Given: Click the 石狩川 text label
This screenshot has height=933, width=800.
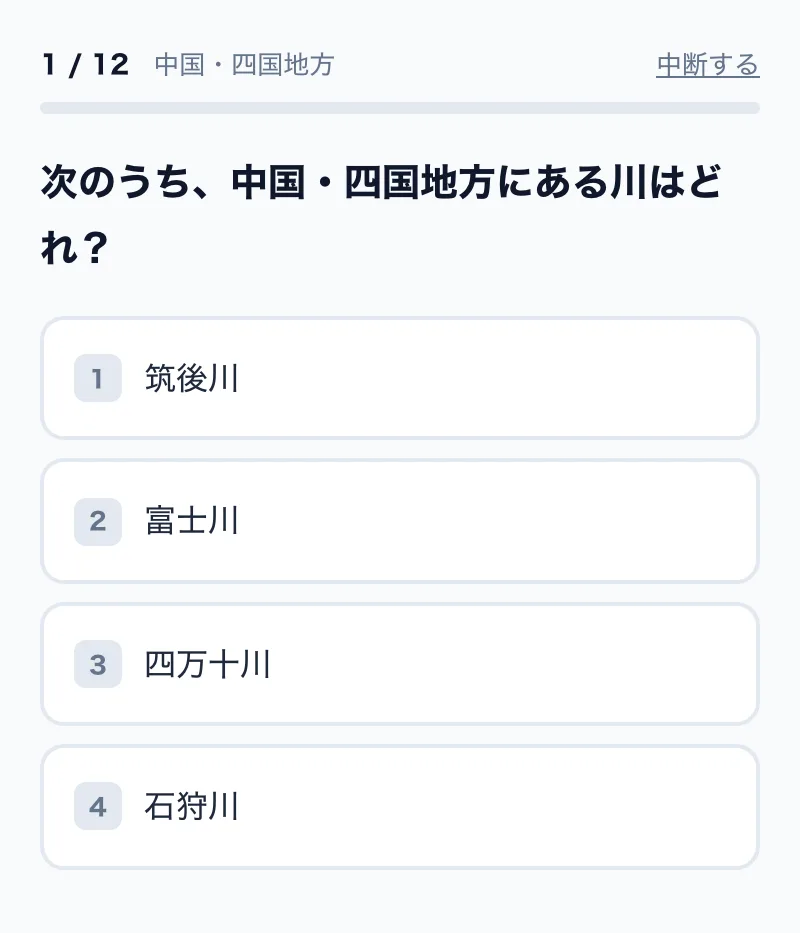Looking at the screenshot, I should (x=192, y=806).
